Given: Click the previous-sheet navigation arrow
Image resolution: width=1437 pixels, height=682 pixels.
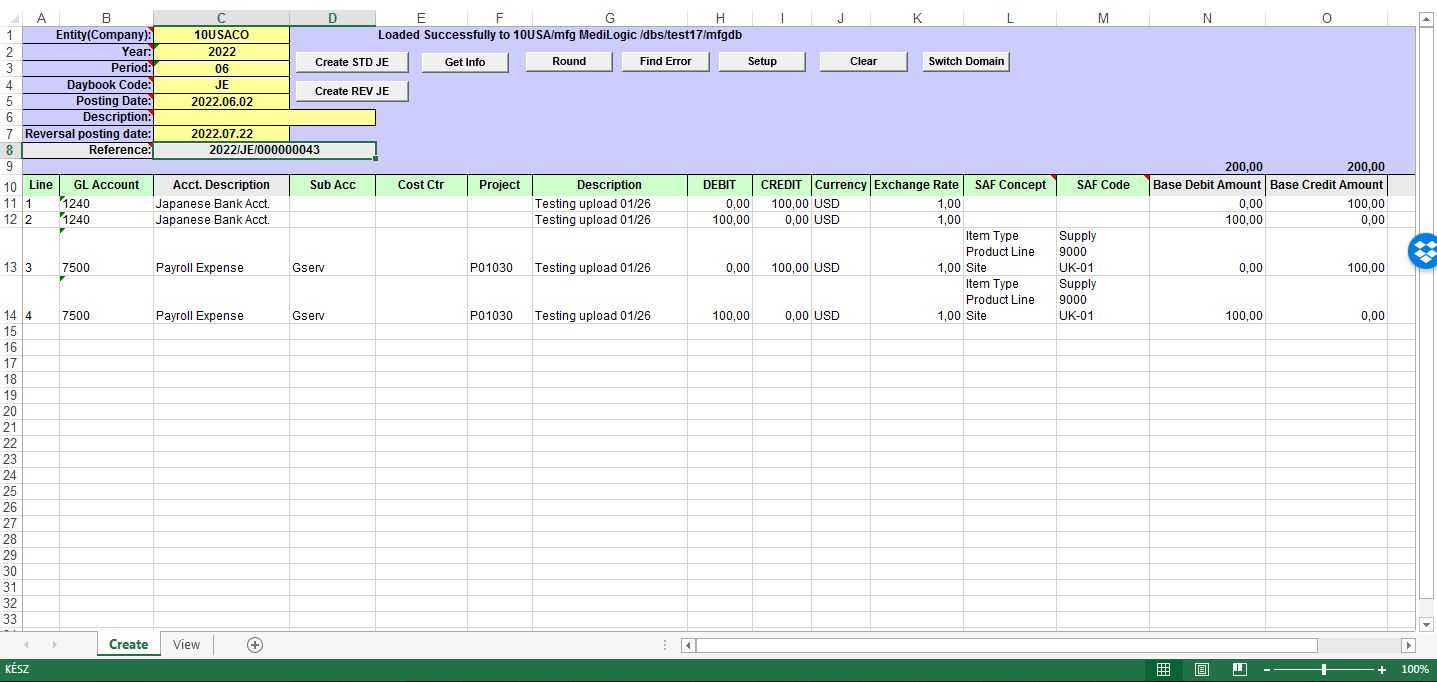Looking at the screenshot, I should (26, 645).
